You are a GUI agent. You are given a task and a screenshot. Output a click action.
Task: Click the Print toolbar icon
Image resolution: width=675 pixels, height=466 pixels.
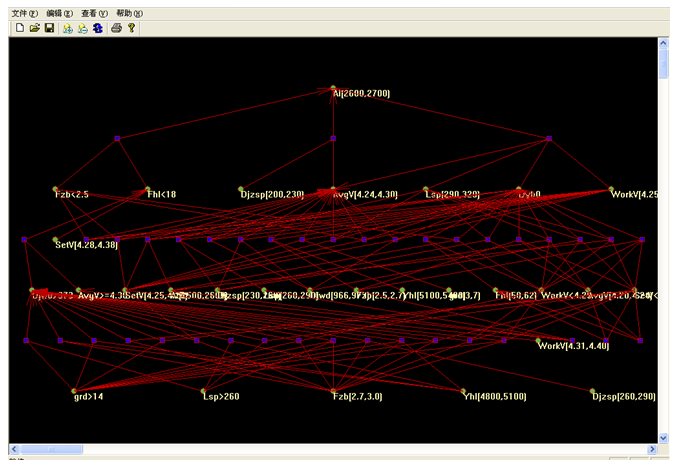point(116,29)
